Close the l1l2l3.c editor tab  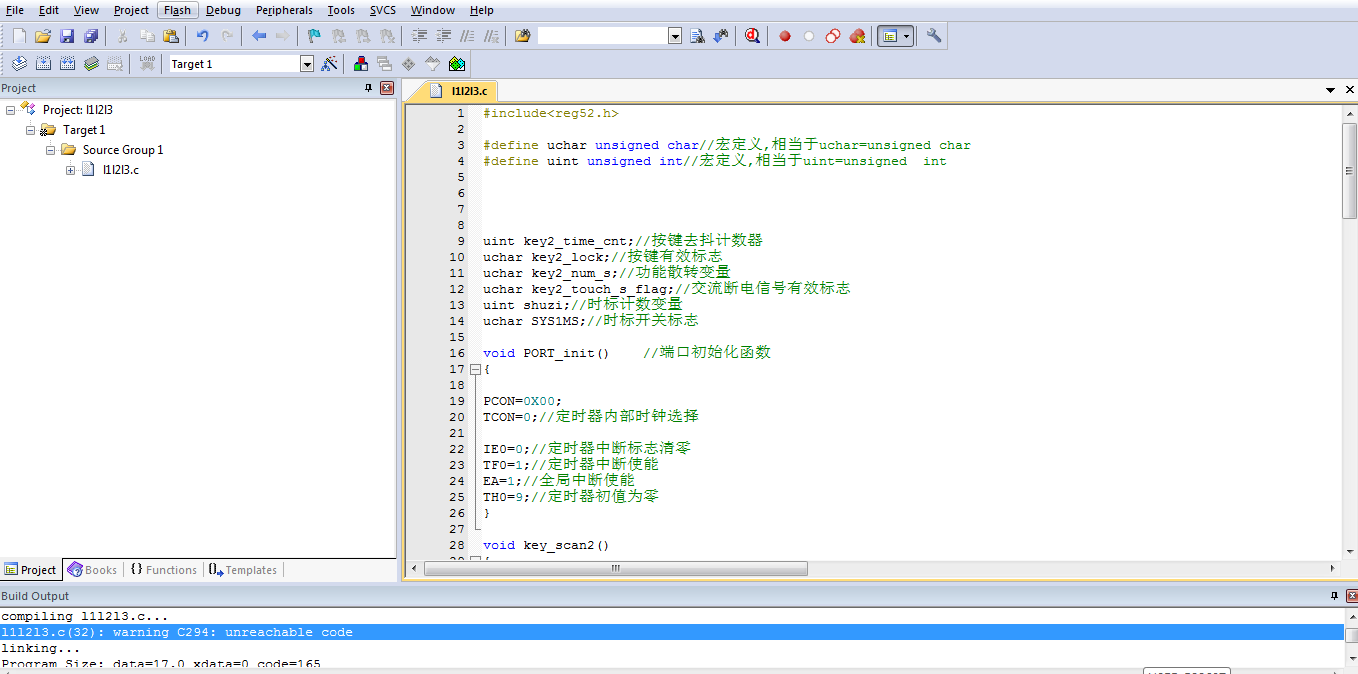pyautogui.click(x=1349, y=90)
